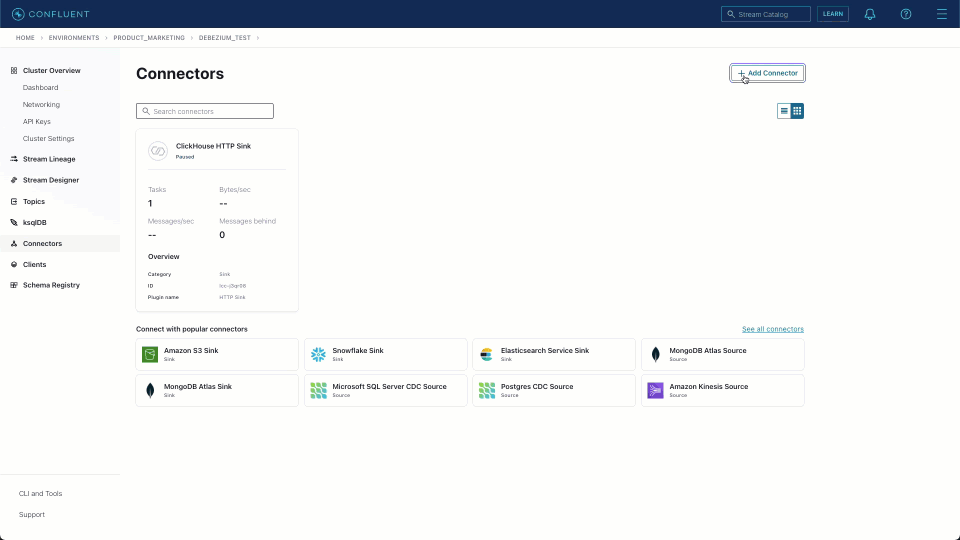Open CLI and Tools link
This screenshot has height=540, width=960.
(x=40, y=493)
